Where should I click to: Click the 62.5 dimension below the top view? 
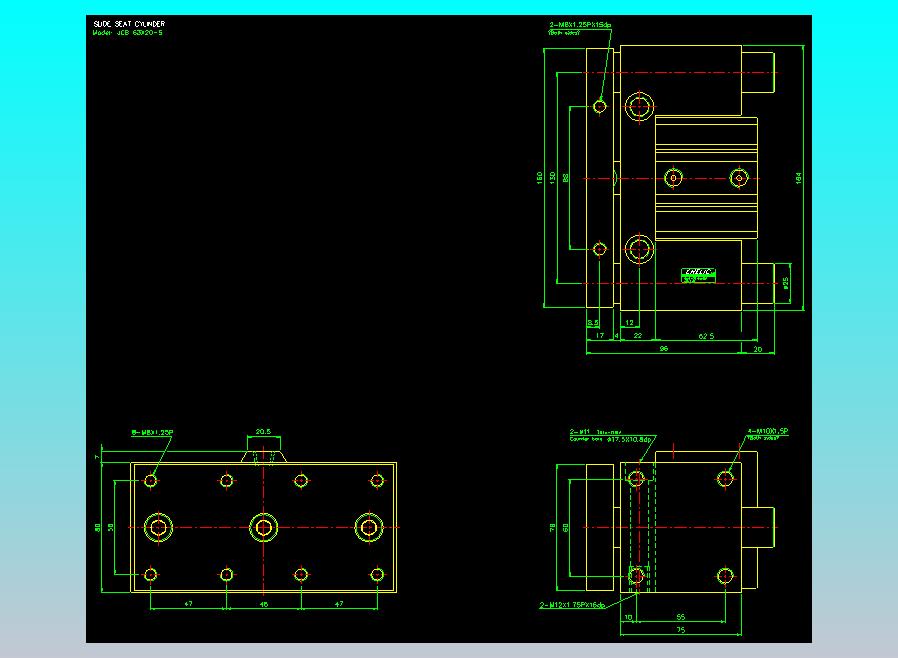(705, 337)
